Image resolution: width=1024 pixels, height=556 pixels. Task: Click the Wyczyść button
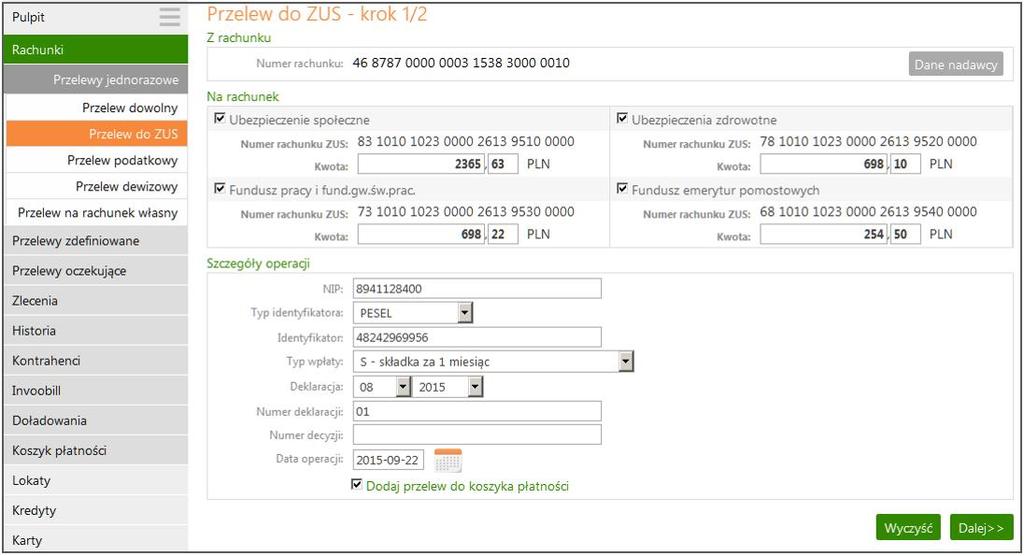(908, 528)
